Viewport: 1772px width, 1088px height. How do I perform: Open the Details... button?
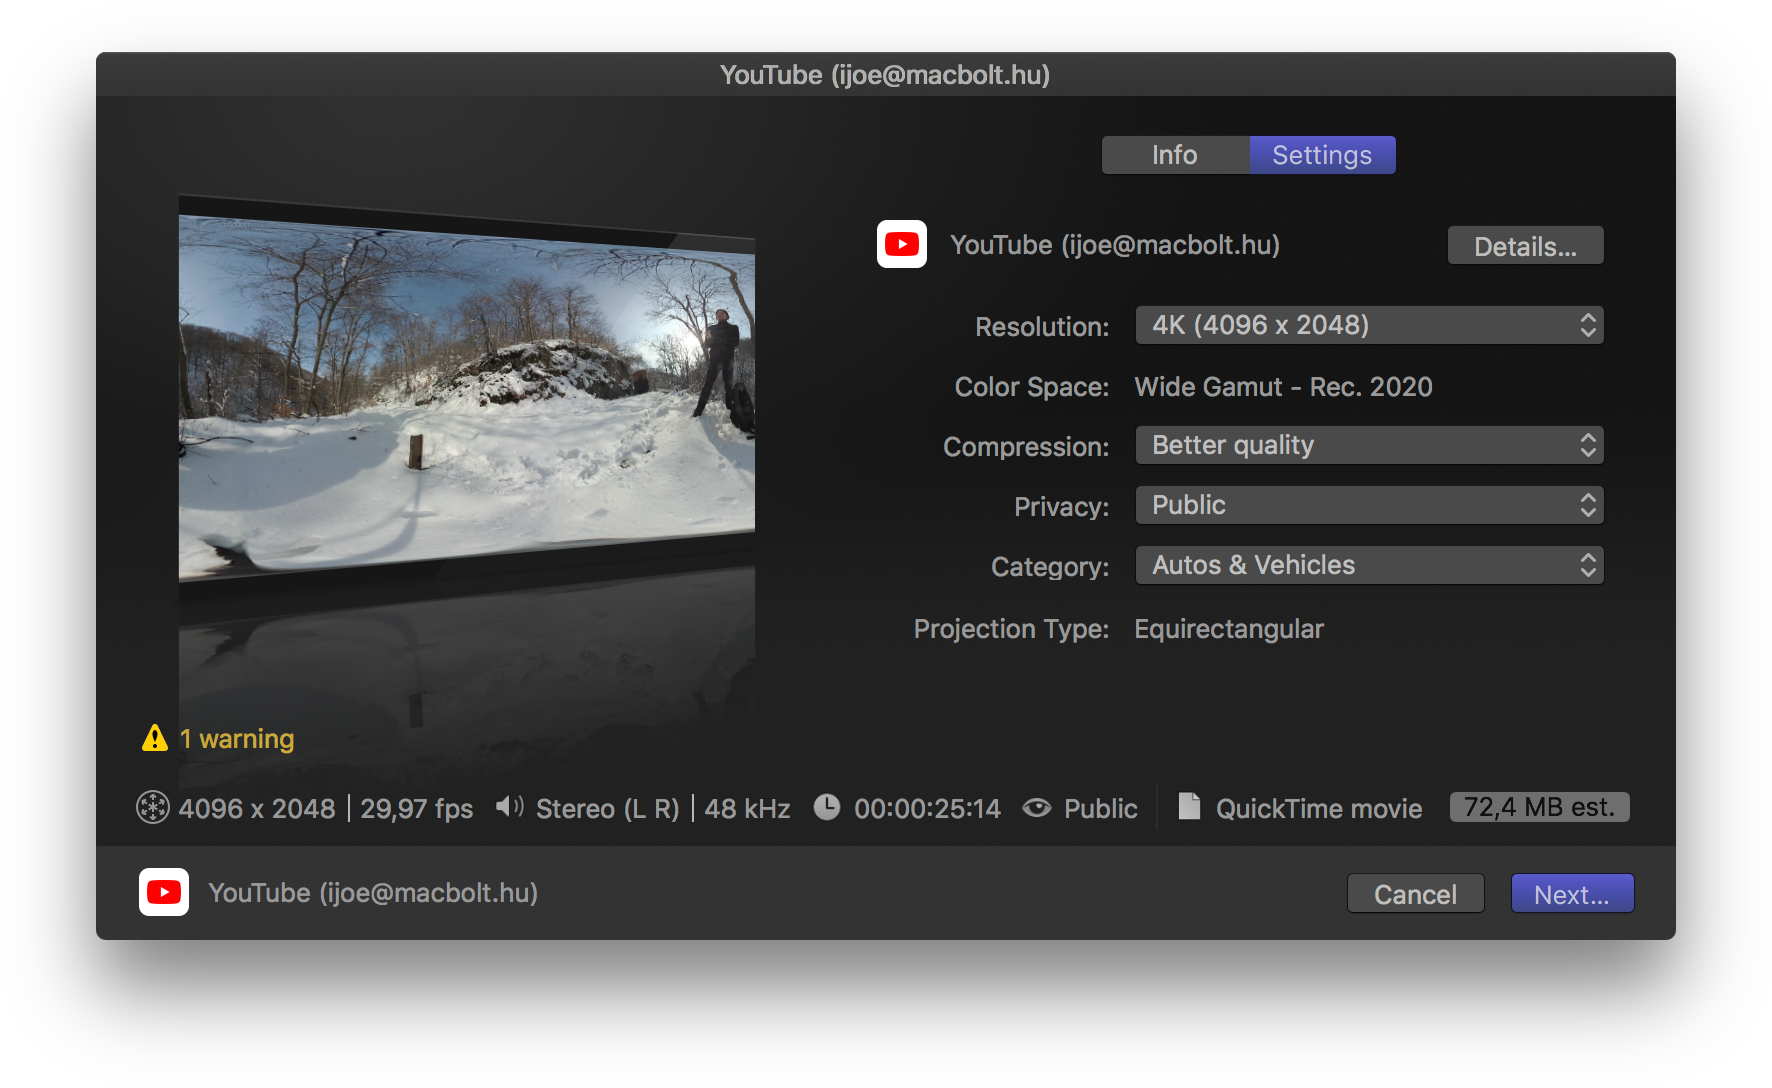[x=1525, y=246]
